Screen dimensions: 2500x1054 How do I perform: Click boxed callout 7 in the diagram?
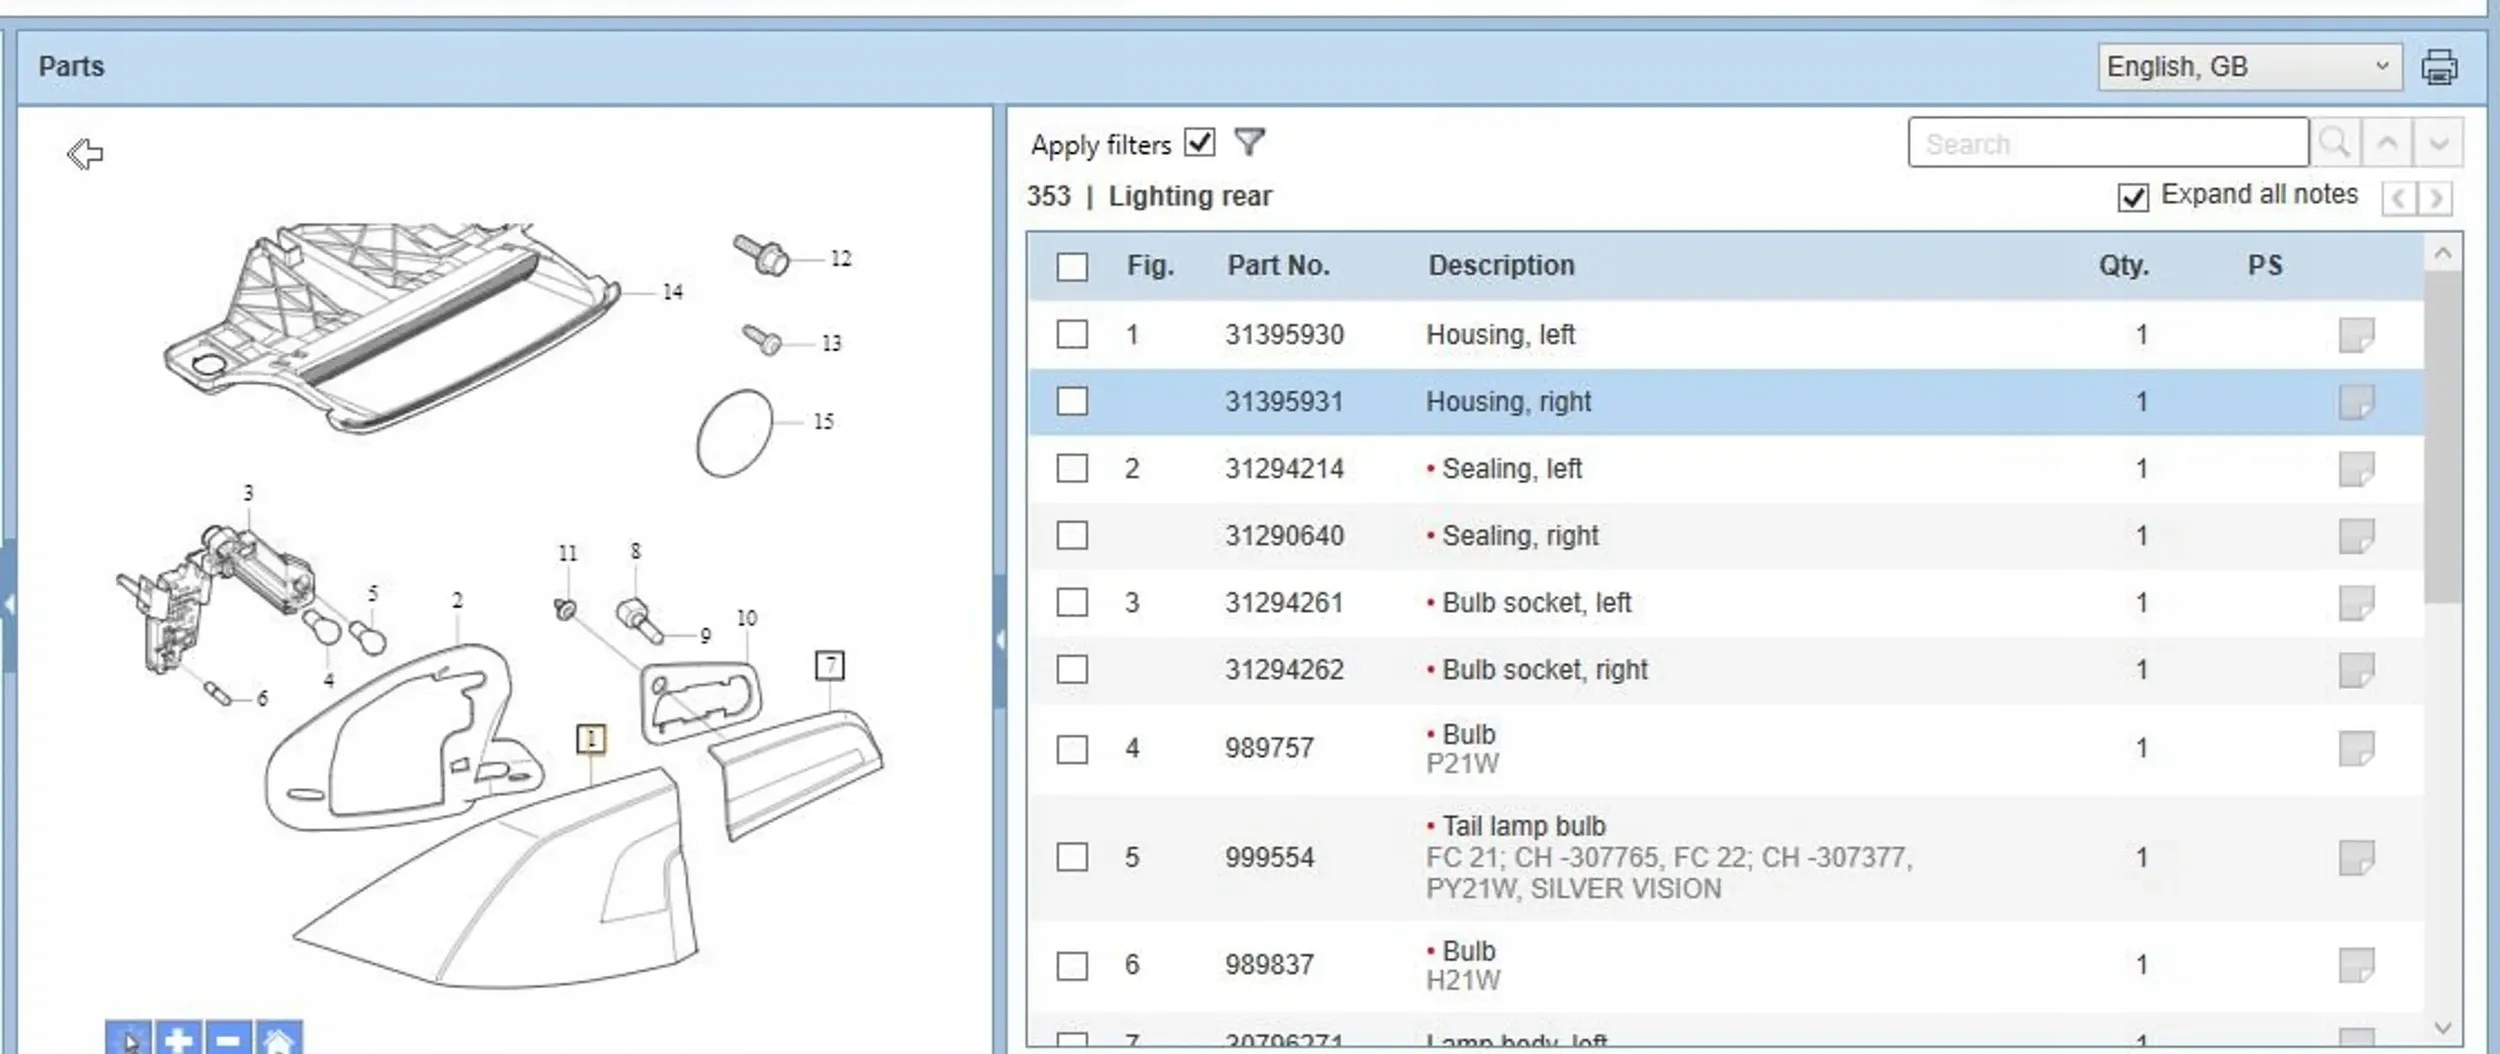(x=830, y=665)
